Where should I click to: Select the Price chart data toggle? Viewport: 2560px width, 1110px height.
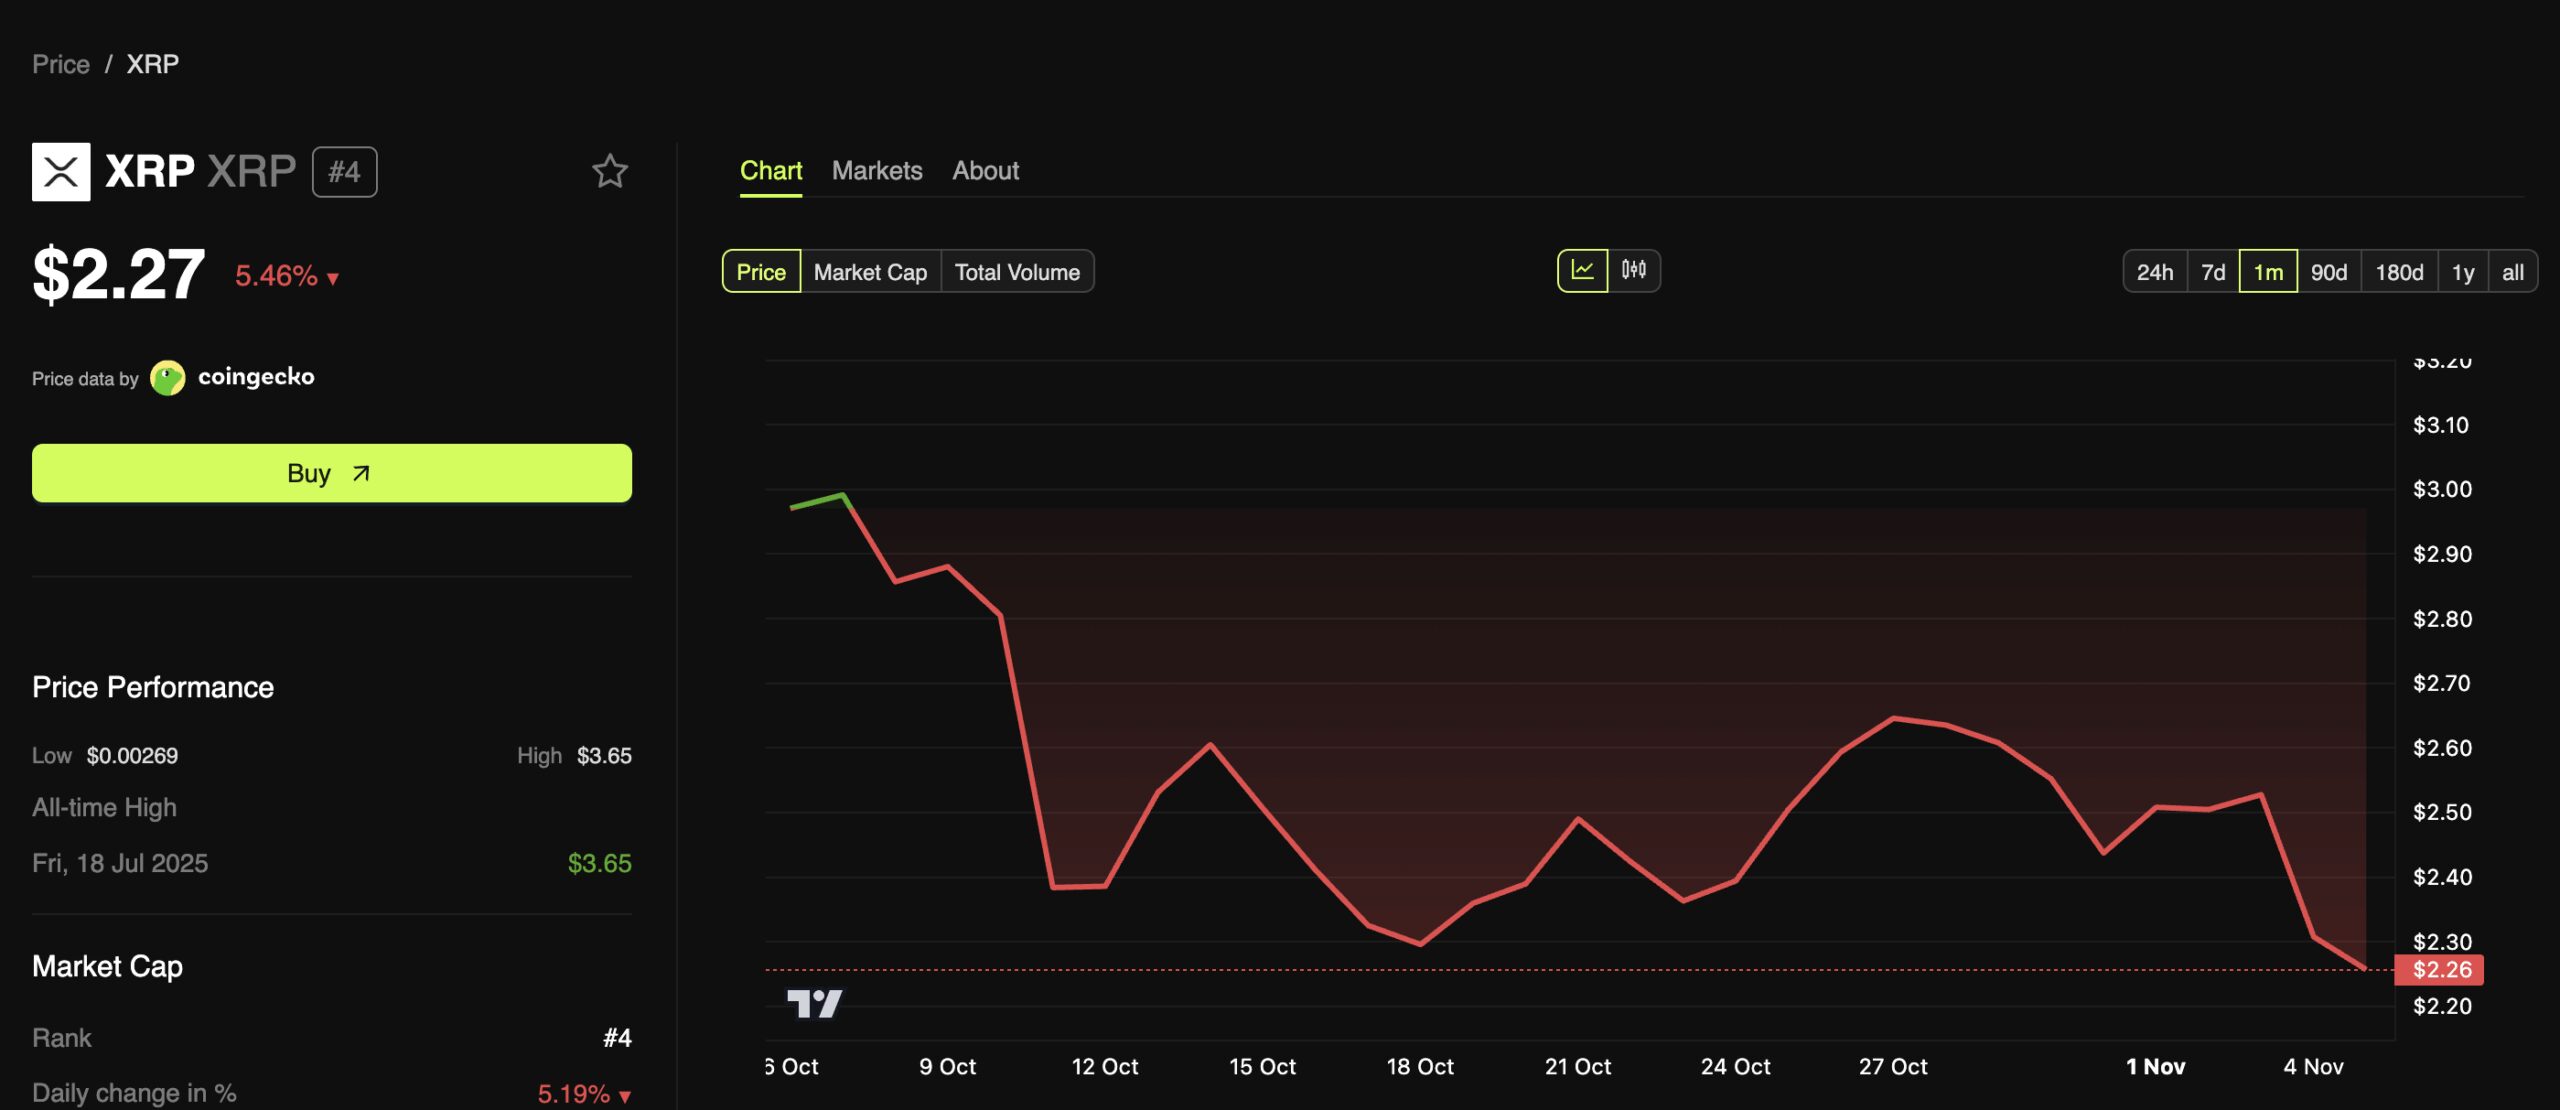[761, 272]
